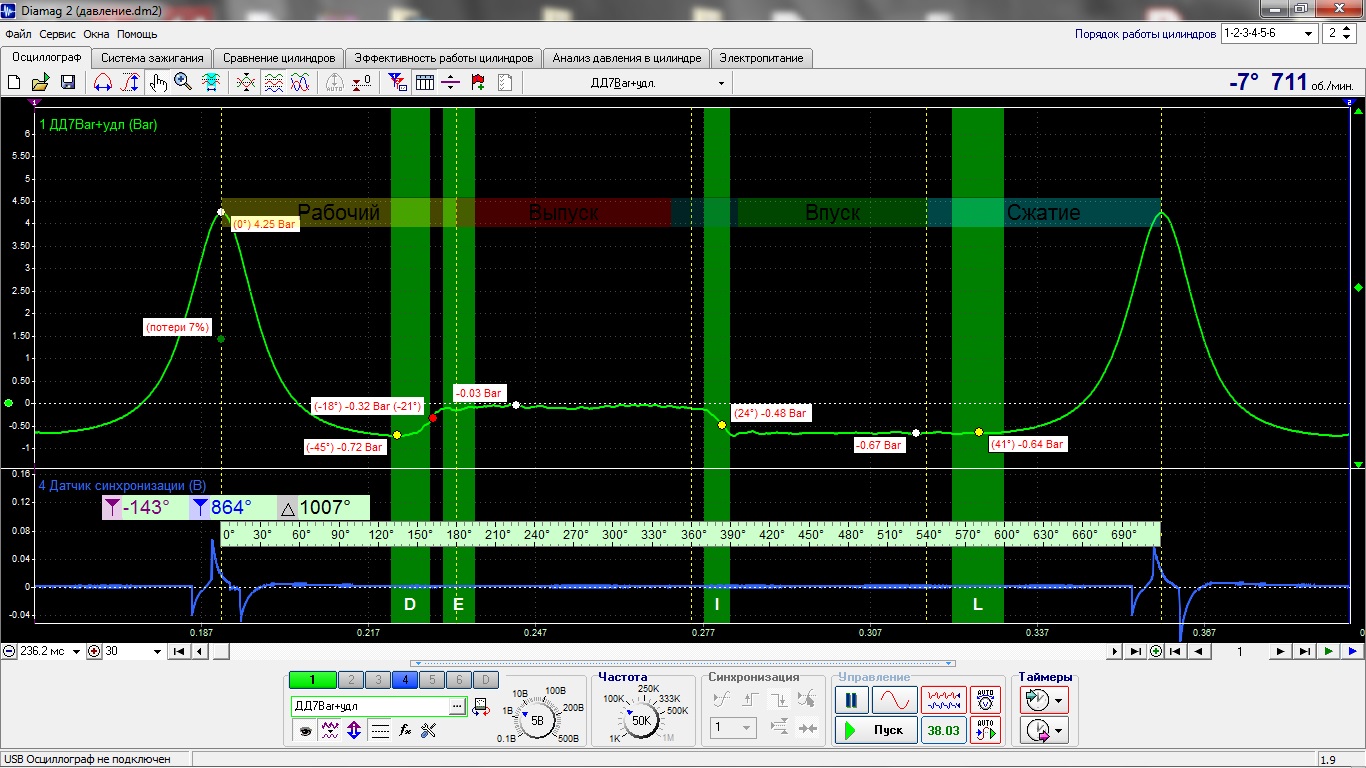This screenshot has width=1366, height=768.
Task: Add a red flag marker
Action: point(478,83)
